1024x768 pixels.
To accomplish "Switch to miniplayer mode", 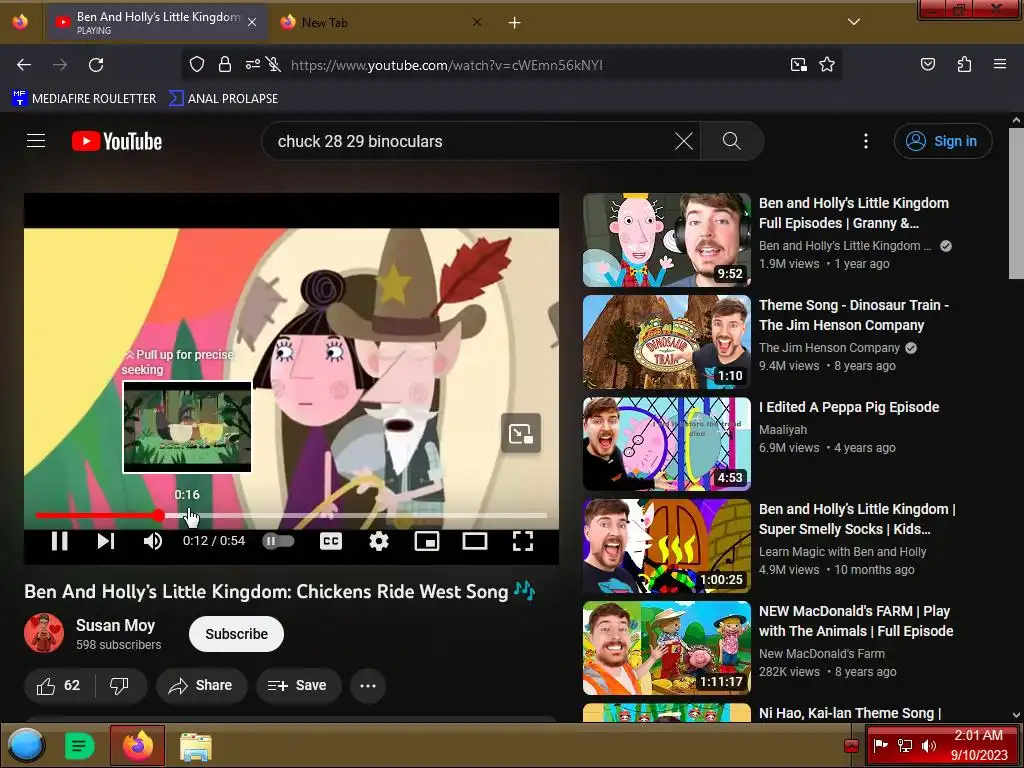I will click(x=427, y=541).
